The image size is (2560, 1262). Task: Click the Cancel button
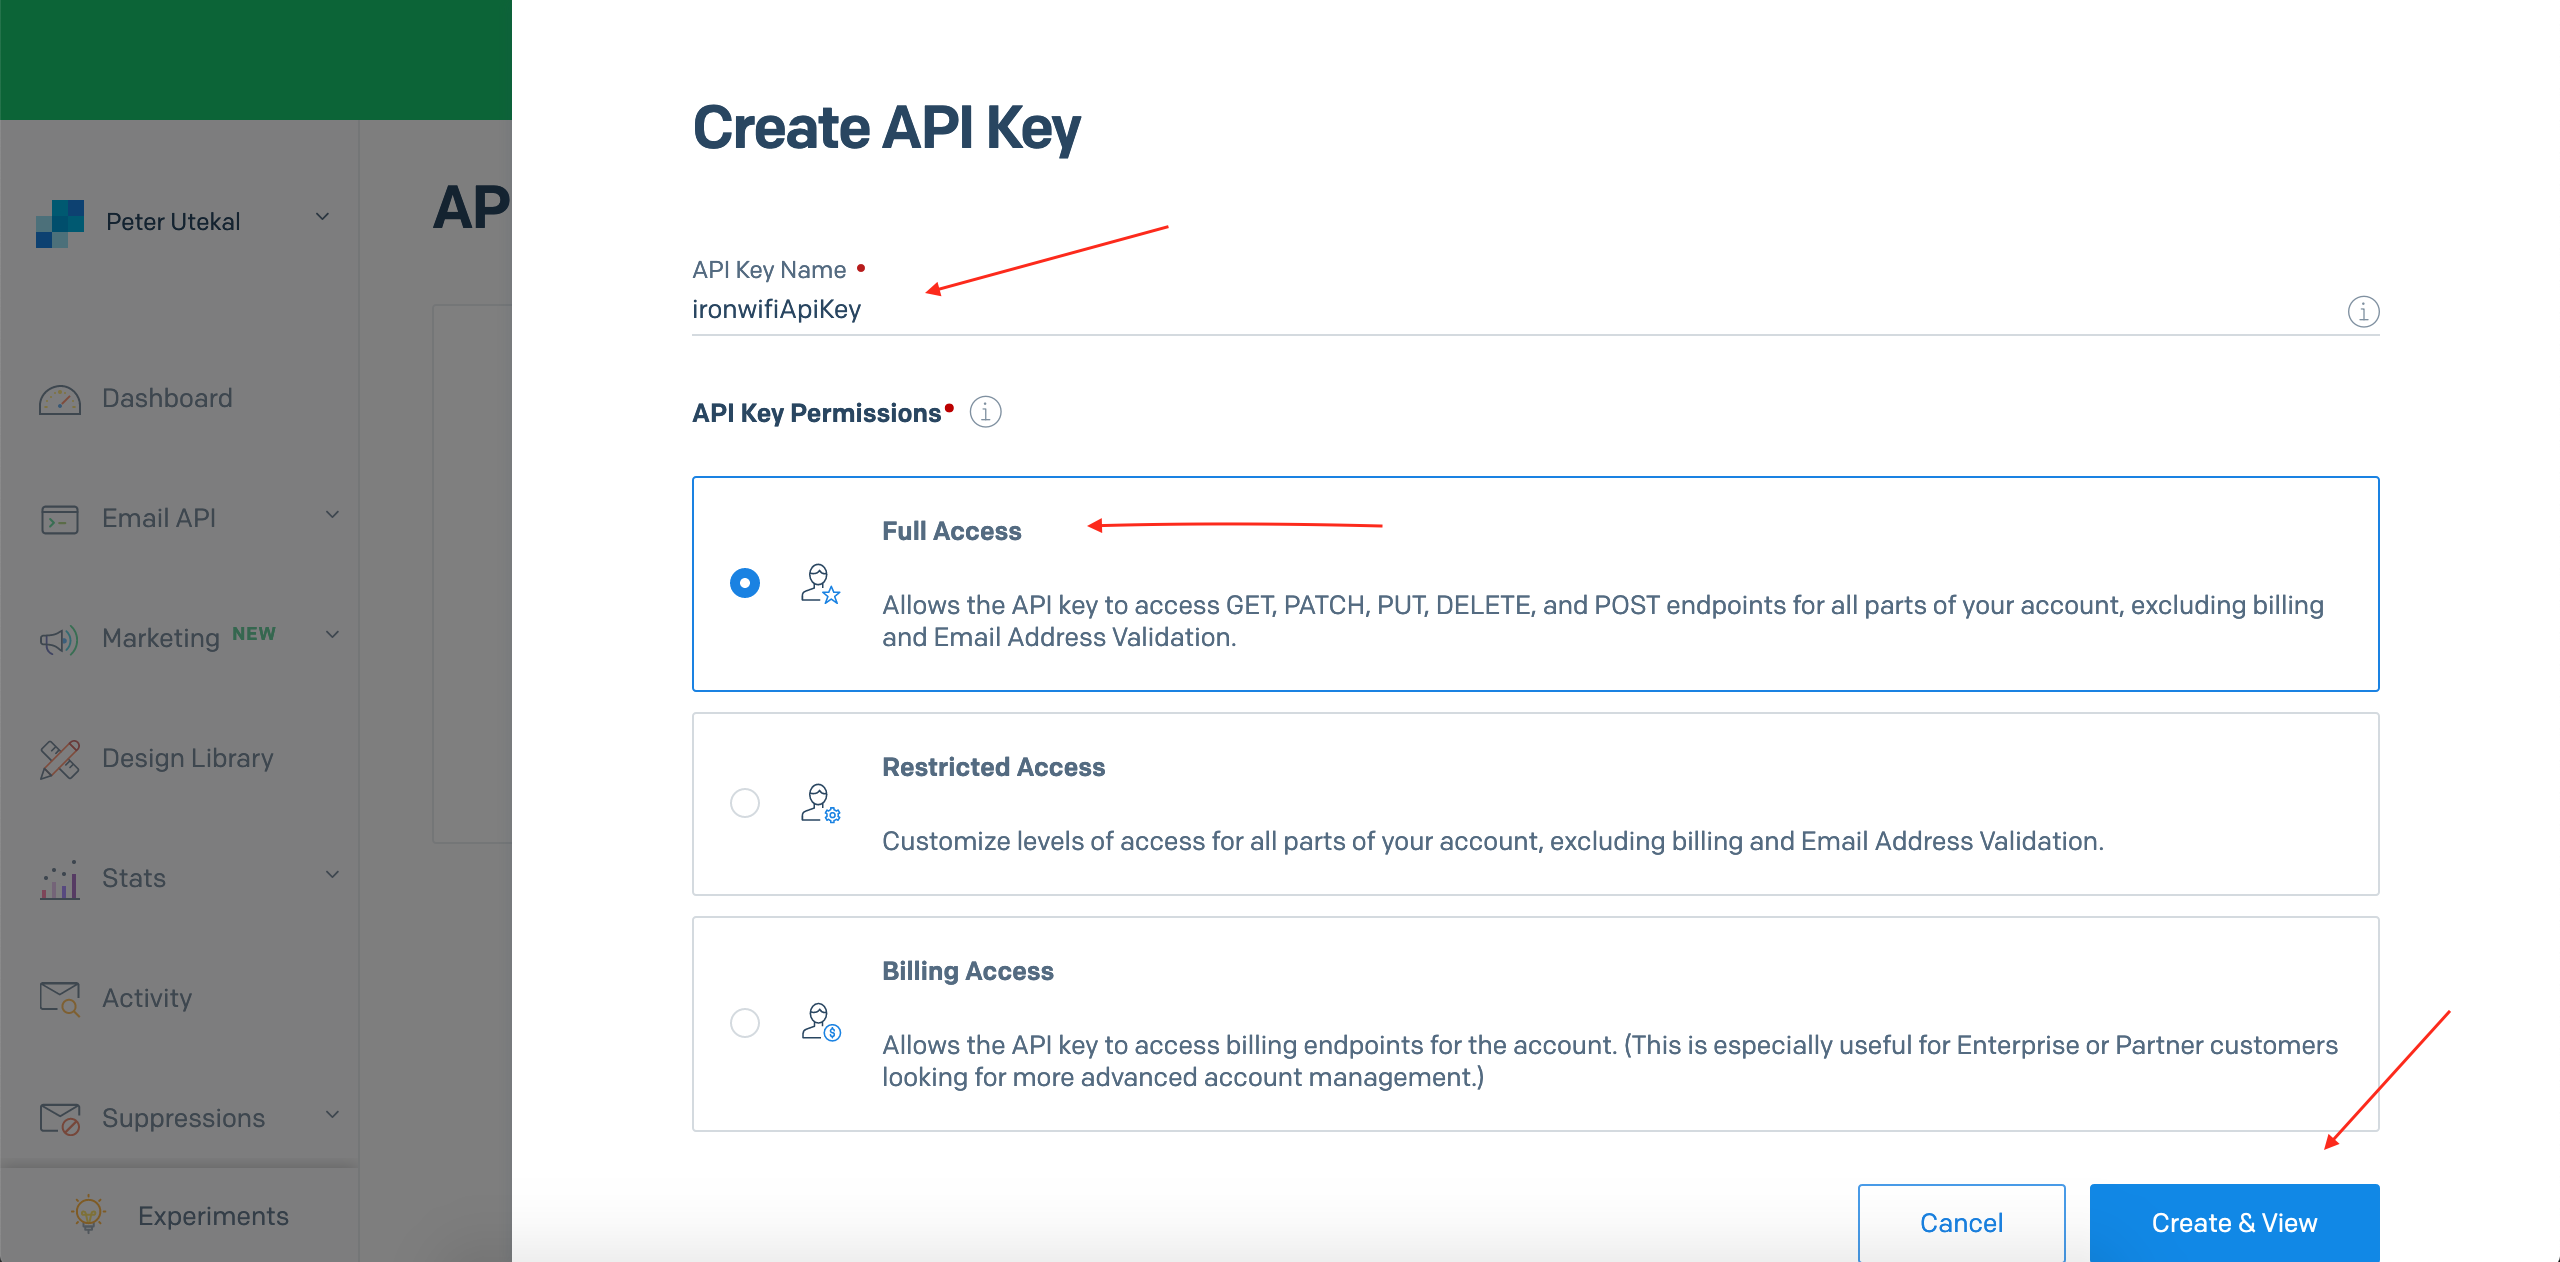1961,1222
